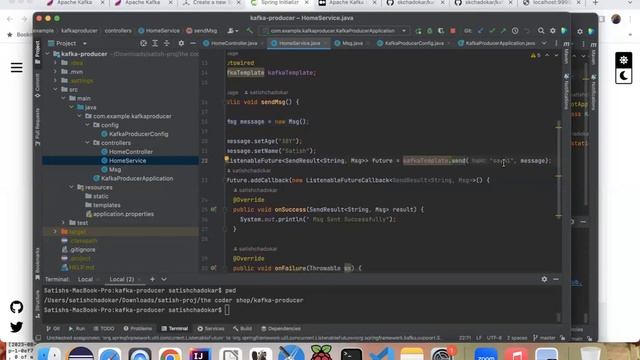The image size is (640, 360).
Task: Expand the test folder
Action: (64, 223)
